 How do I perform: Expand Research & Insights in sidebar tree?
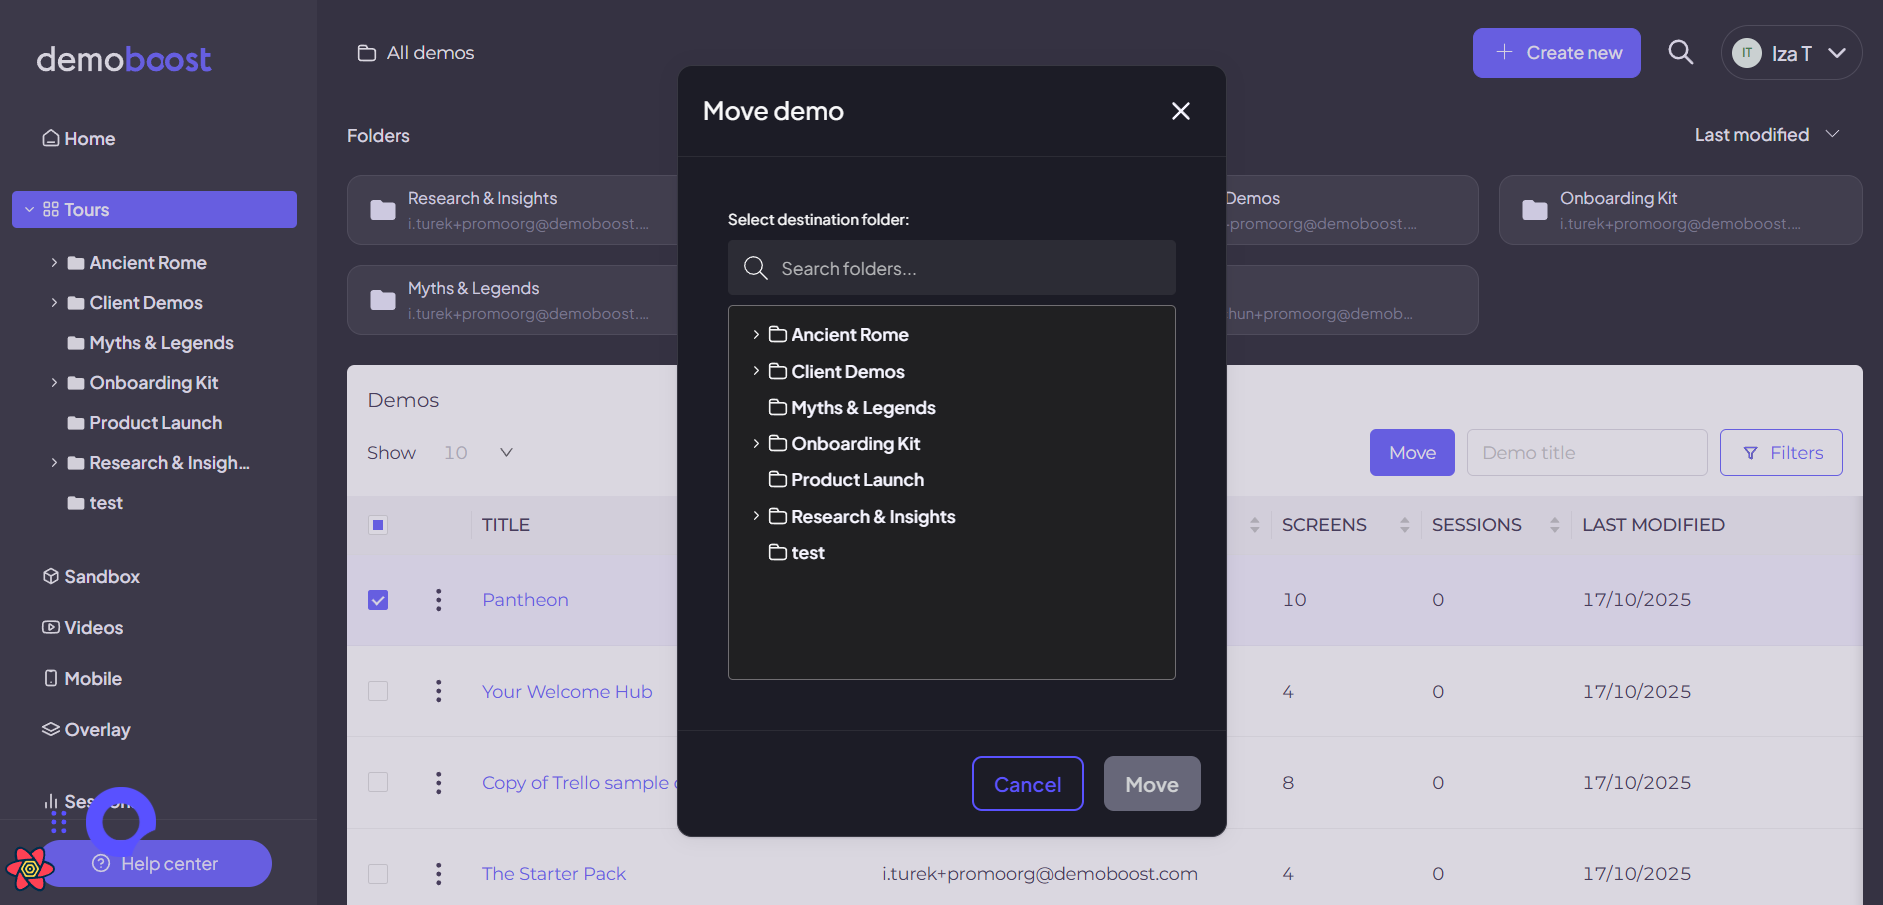coord(54,462)
